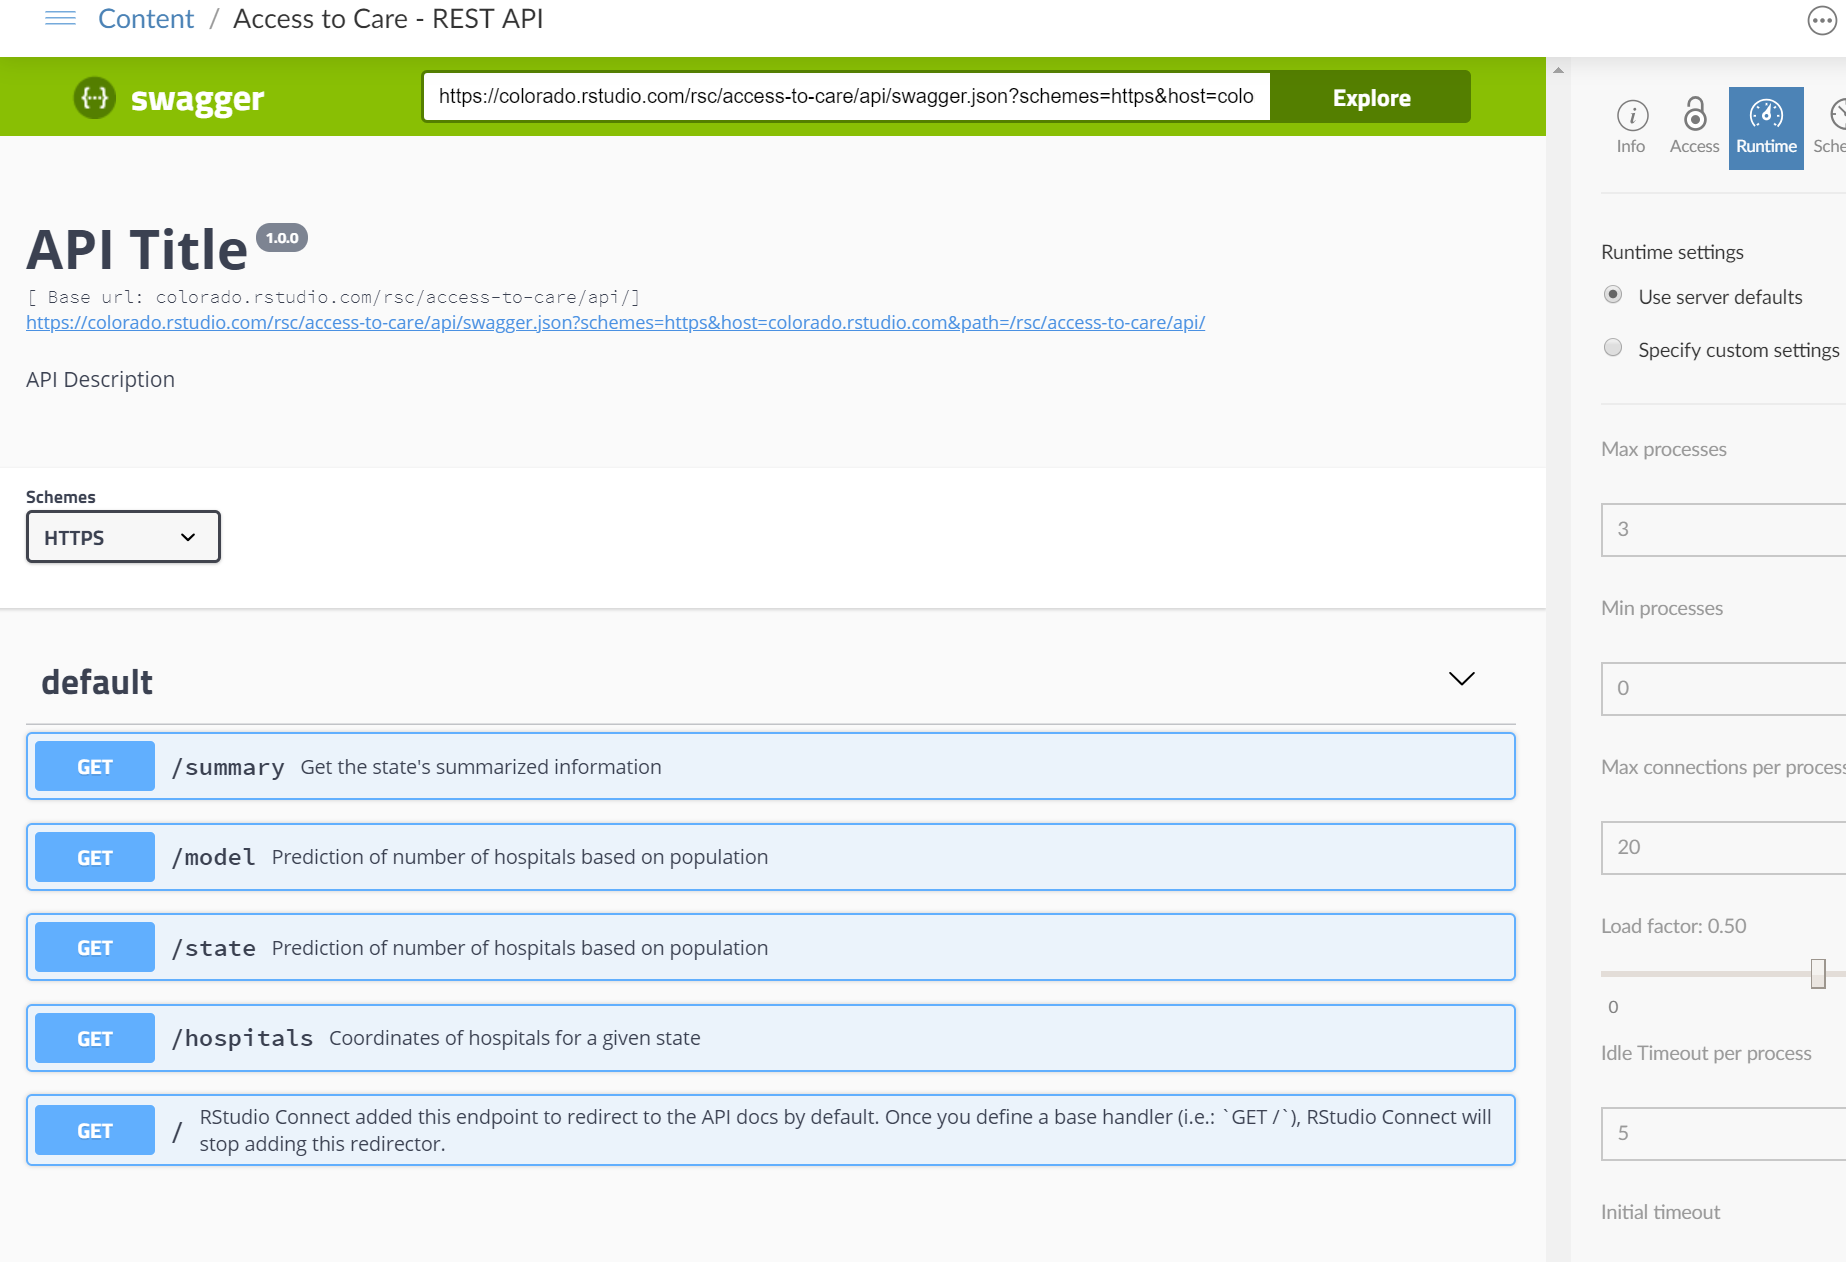Open the Info panel tab

point(1631,128)
